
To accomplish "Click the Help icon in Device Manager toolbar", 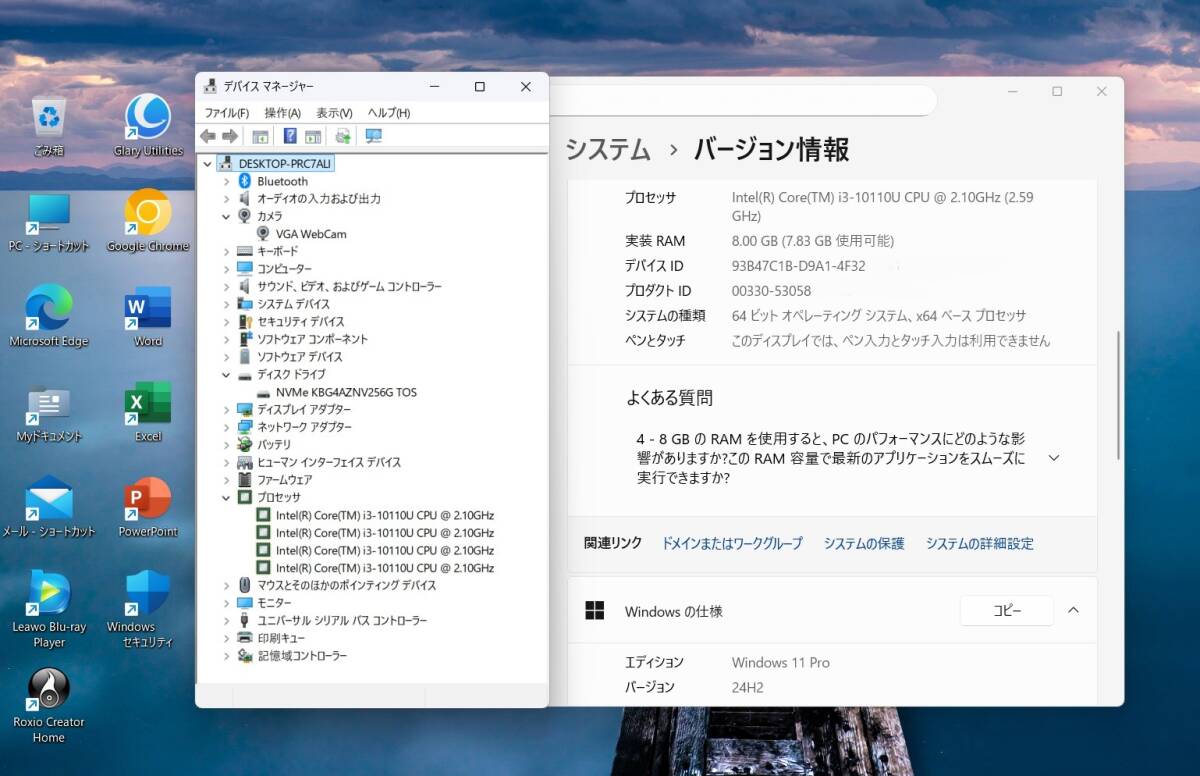I will (x=290, y=136).
